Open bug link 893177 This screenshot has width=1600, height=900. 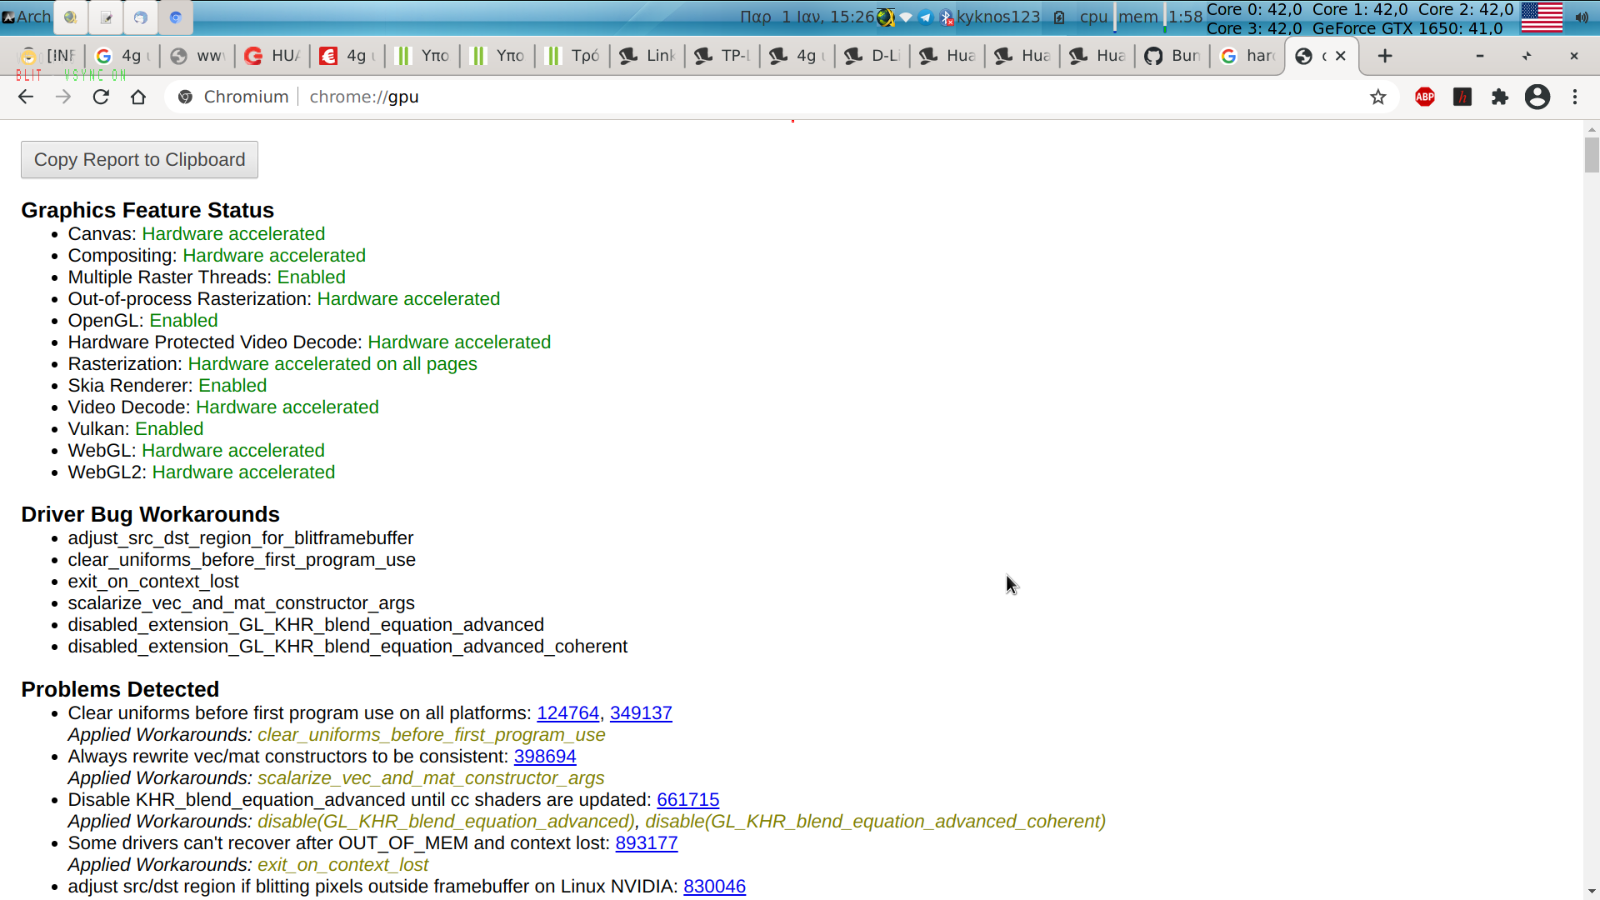pos(647,843)
